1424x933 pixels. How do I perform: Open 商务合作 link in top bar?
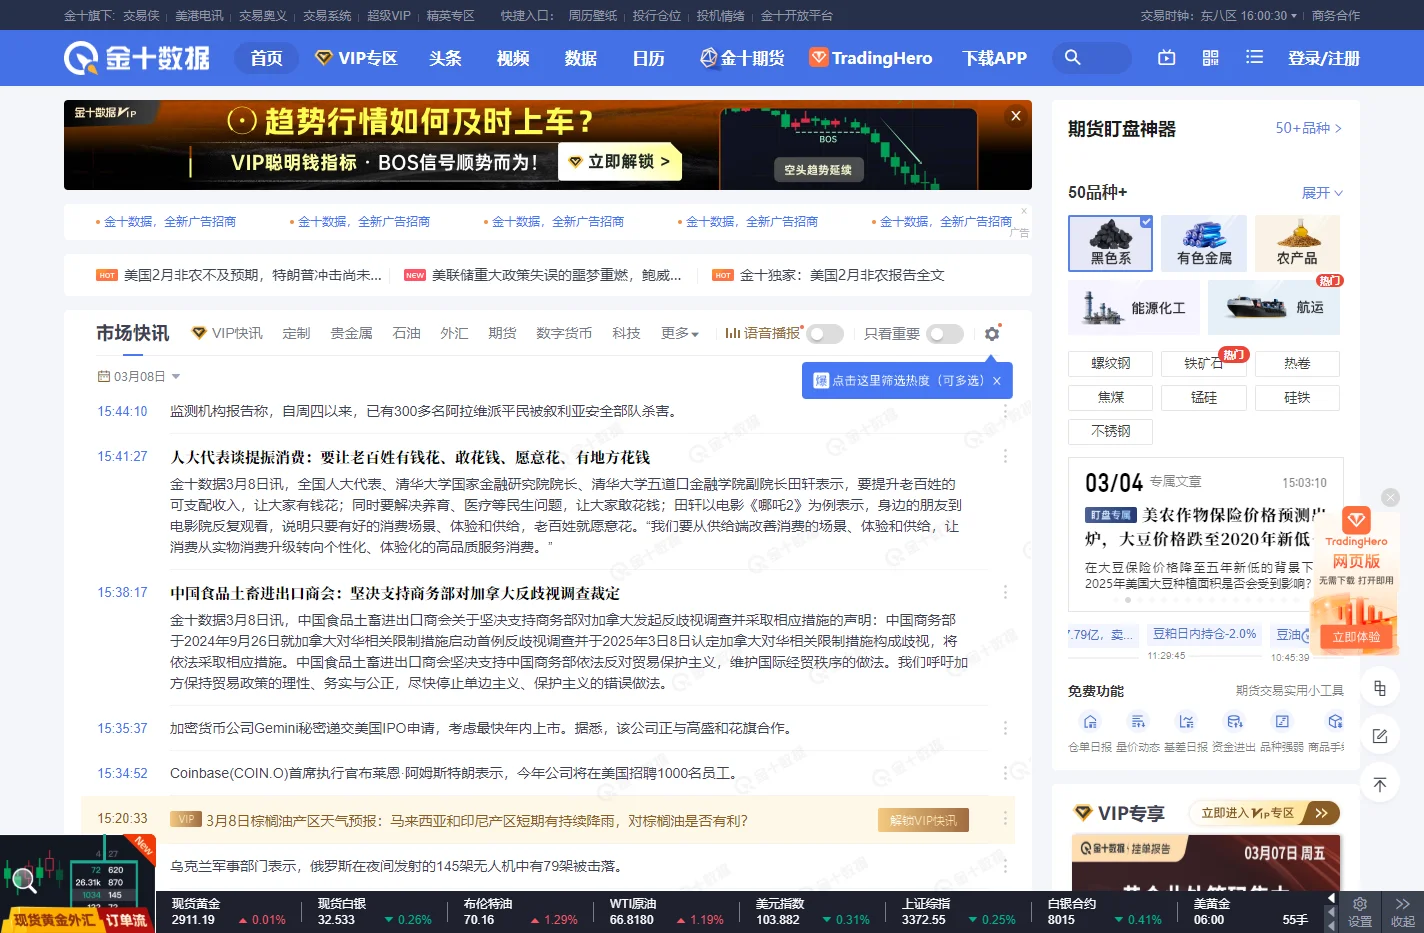tap(1336, 16)
